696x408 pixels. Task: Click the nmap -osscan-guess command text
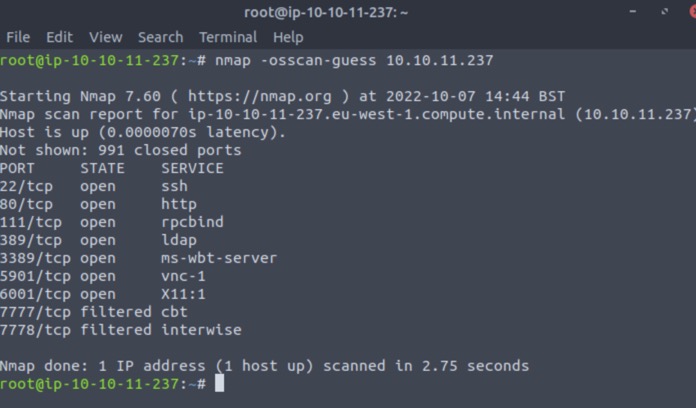pyautogui.click(x=352, y=60)
